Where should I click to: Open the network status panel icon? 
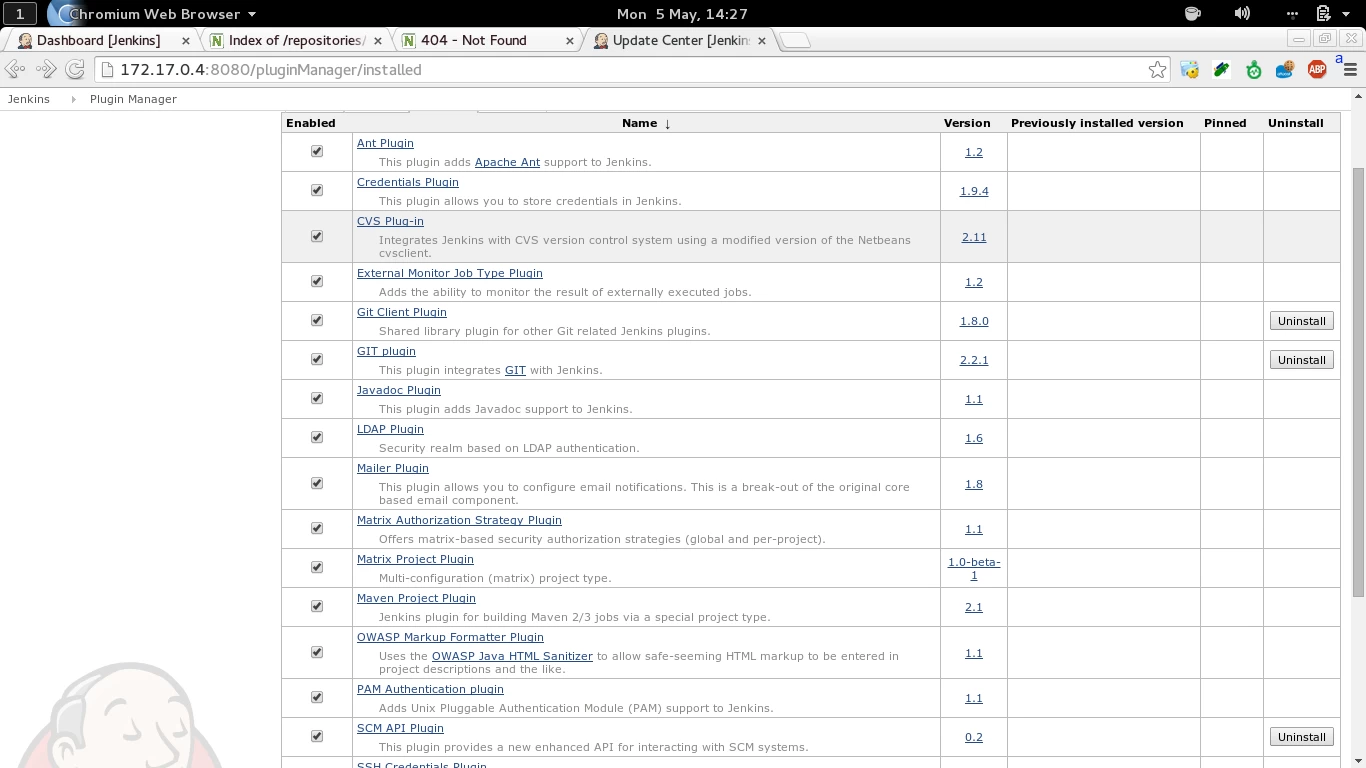(1292, 13)
